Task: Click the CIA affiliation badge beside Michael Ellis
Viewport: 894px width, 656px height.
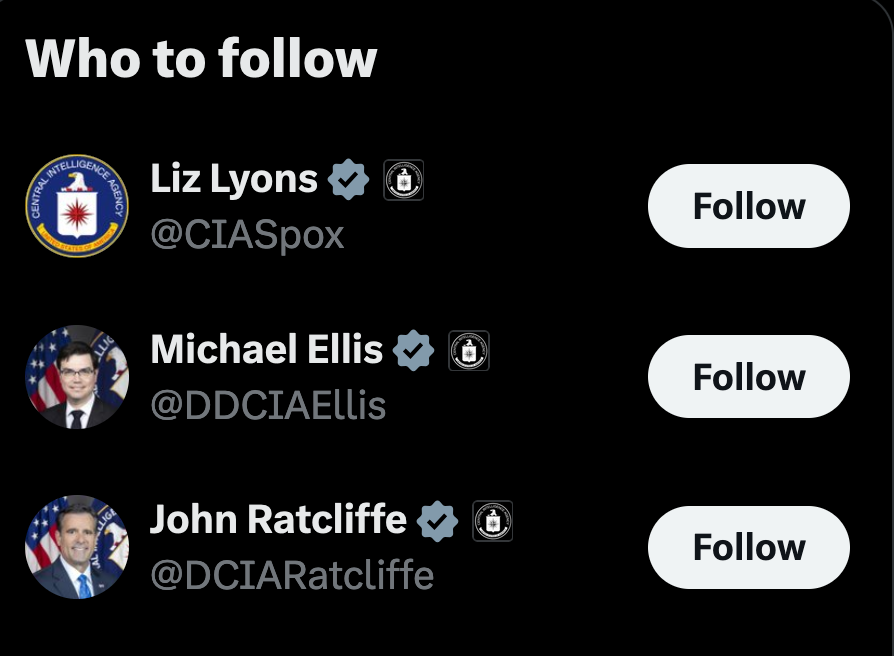Action: coord(469,350)
